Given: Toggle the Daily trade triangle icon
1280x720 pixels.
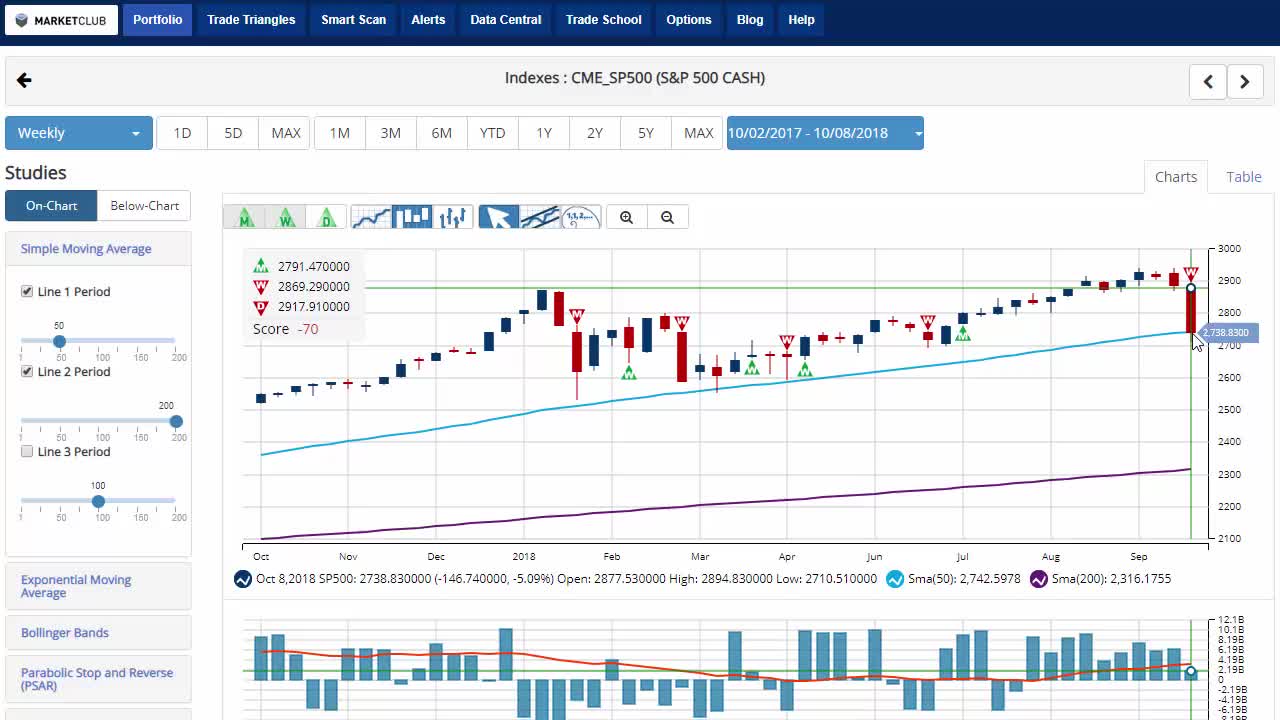Looking at the screenshot, I should pyautogui.click(x=326, y=217).
